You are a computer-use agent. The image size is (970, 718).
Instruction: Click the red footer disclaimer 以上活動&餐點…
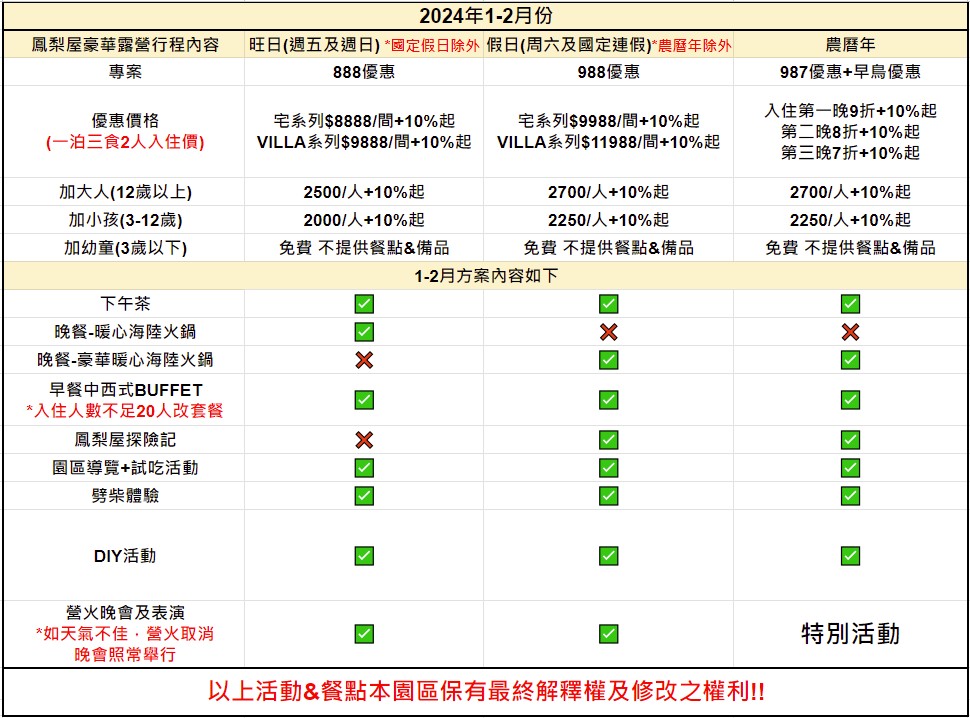click(486, 691)
